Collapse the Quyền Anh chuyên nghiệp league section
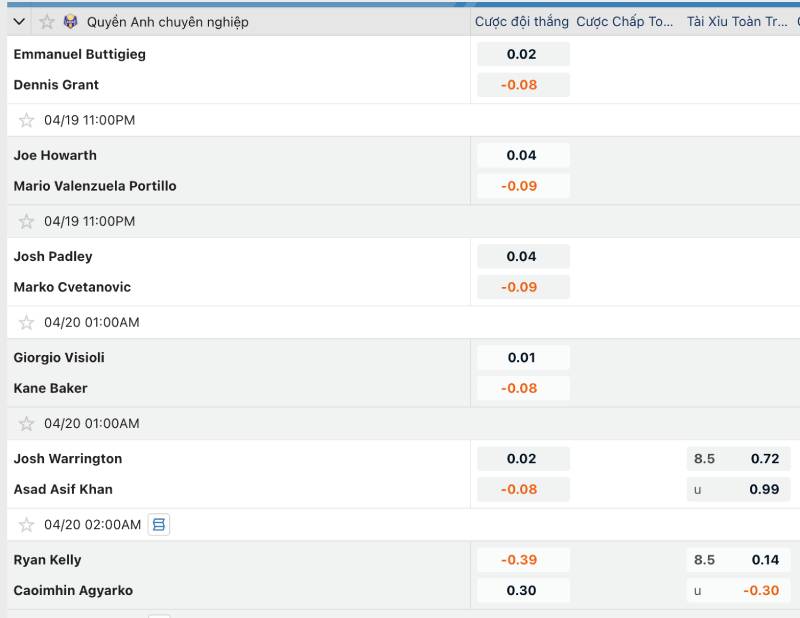This screenshot has width=800, height=618. tap(19, 22)
